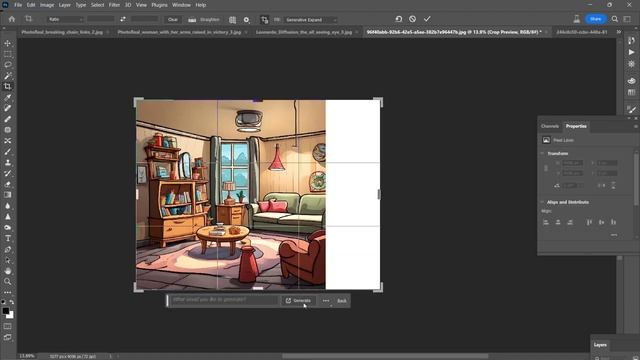Viewport: 640px width, 360px height.
Task: Toggle Delete Cropped Pixels option
Action: click(264, 20)
